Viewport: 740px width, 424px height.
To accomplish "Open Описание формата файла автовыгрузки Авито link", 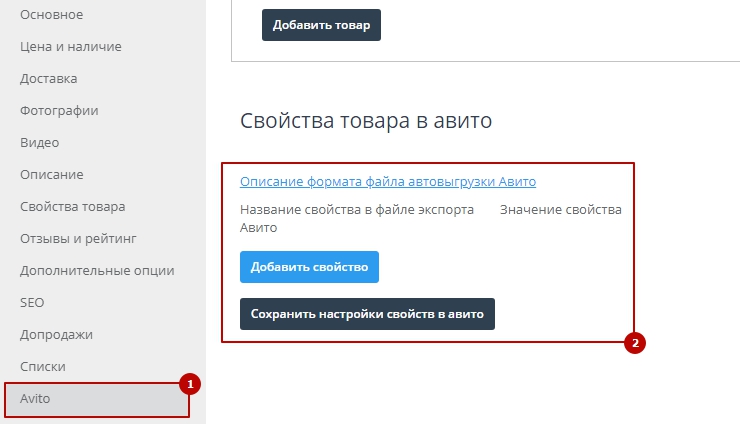I will [x=388, y=182].
